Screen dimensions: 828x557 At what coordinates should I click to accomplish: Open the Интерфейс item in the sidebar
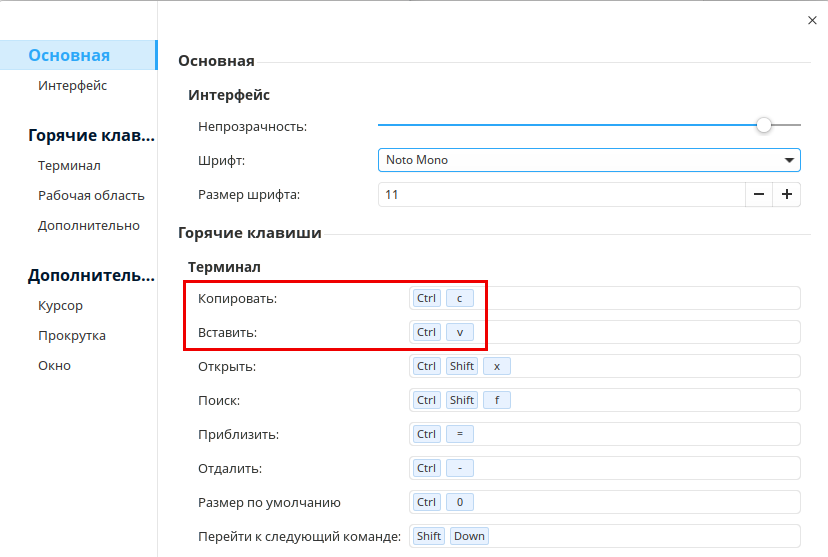(x=72, y=86)
